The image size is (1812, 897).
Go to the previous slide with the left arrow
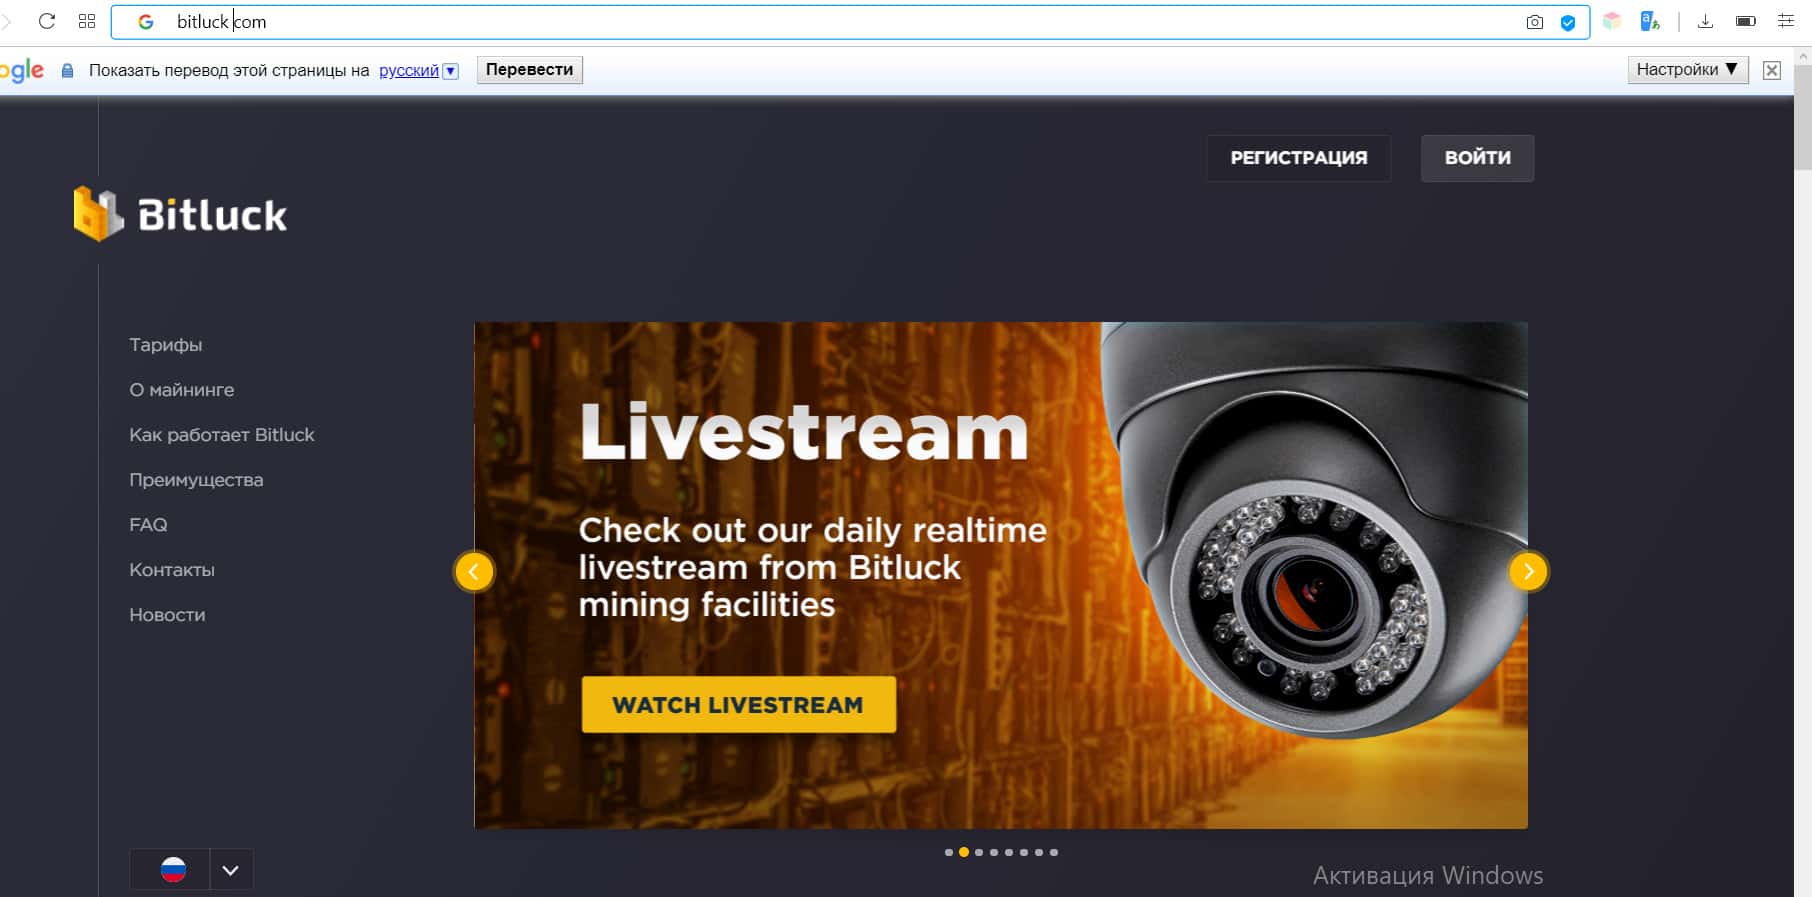474,572
